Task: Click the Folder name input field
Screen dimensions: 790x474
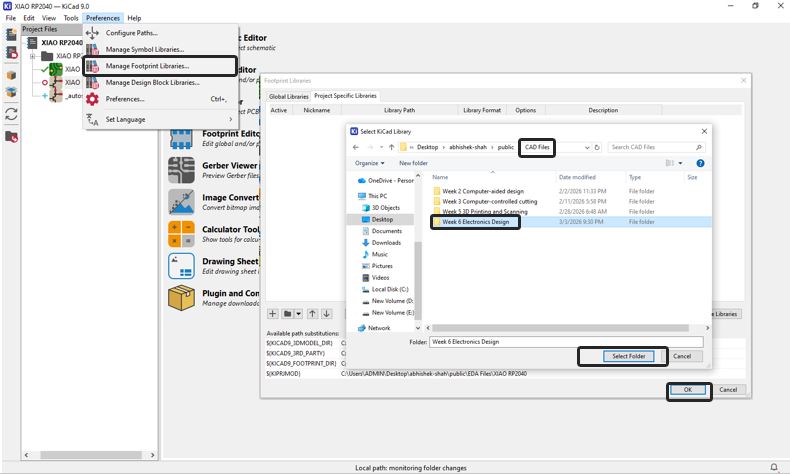Action: (566, 342)
